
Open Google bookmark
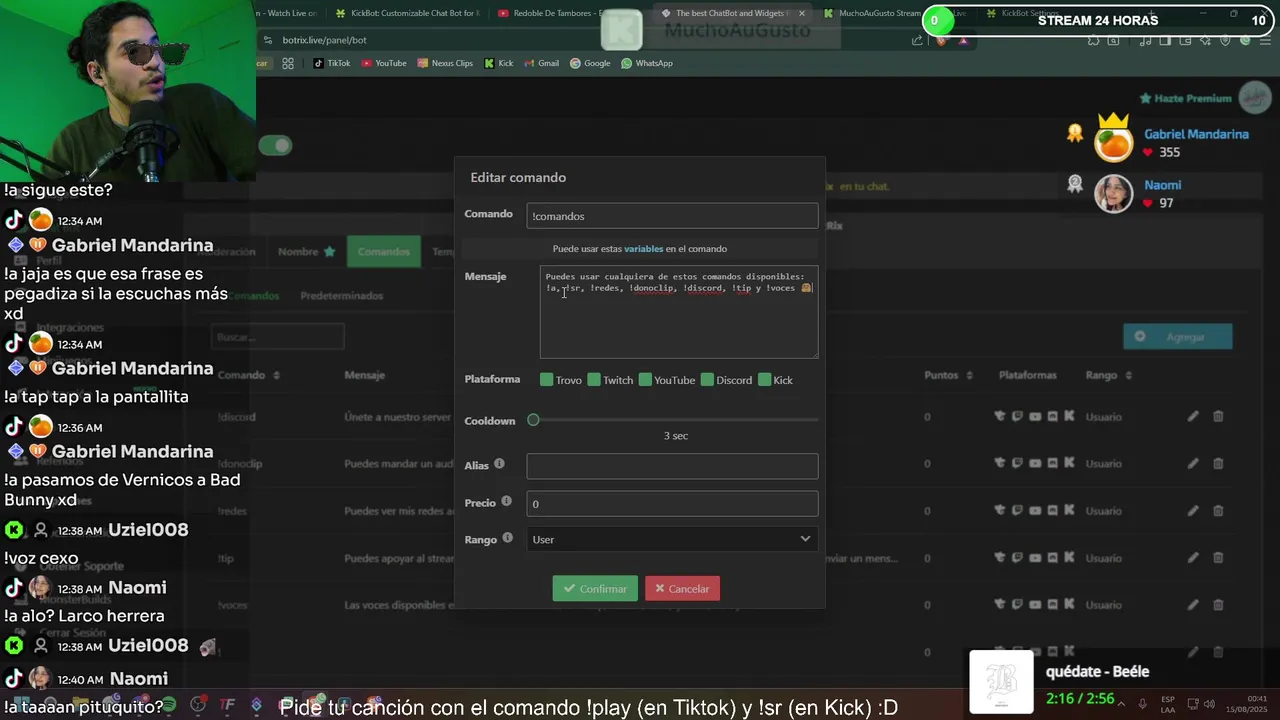[590, 63]
